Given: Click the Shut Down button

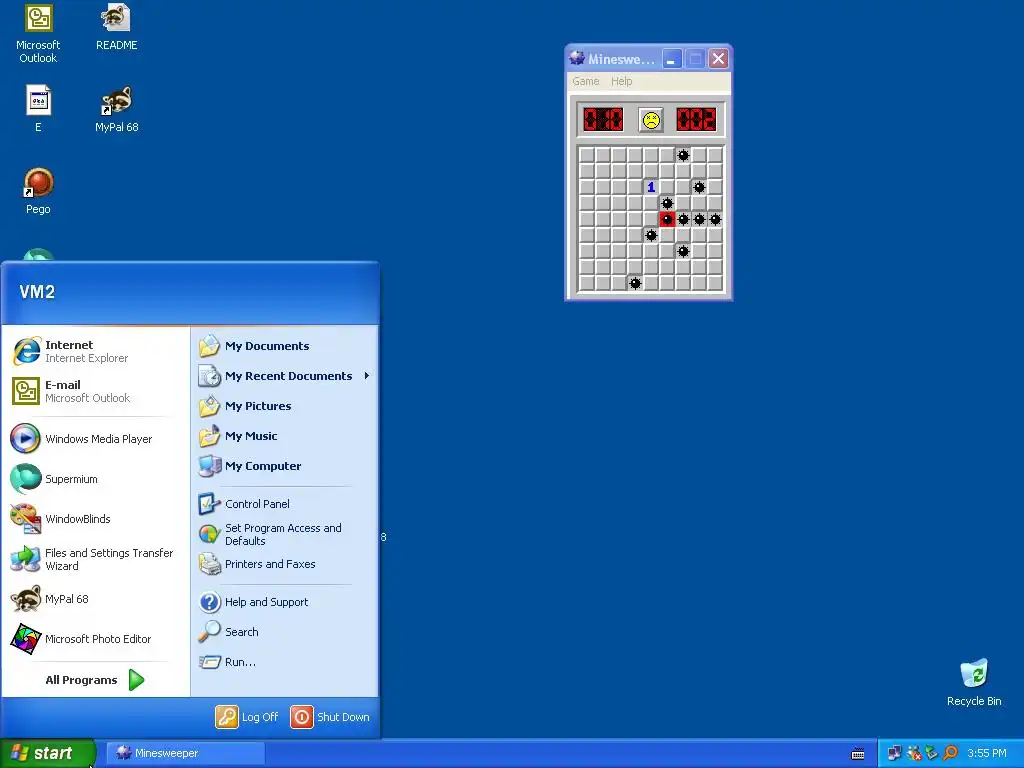Looking at the screenshot, I should click(330, 717).
